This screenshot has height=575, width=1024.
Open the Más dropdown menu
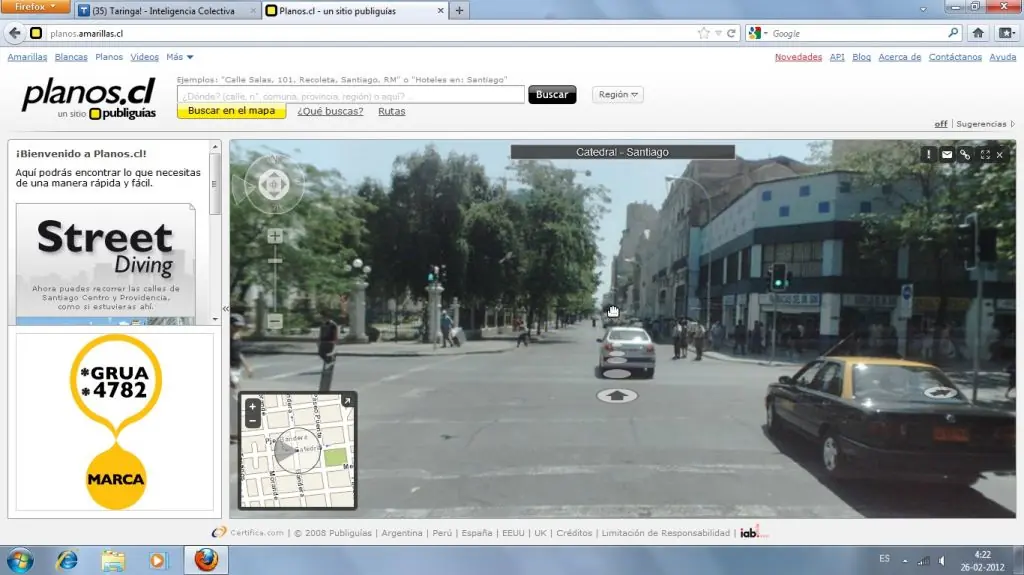pos(180,57)
